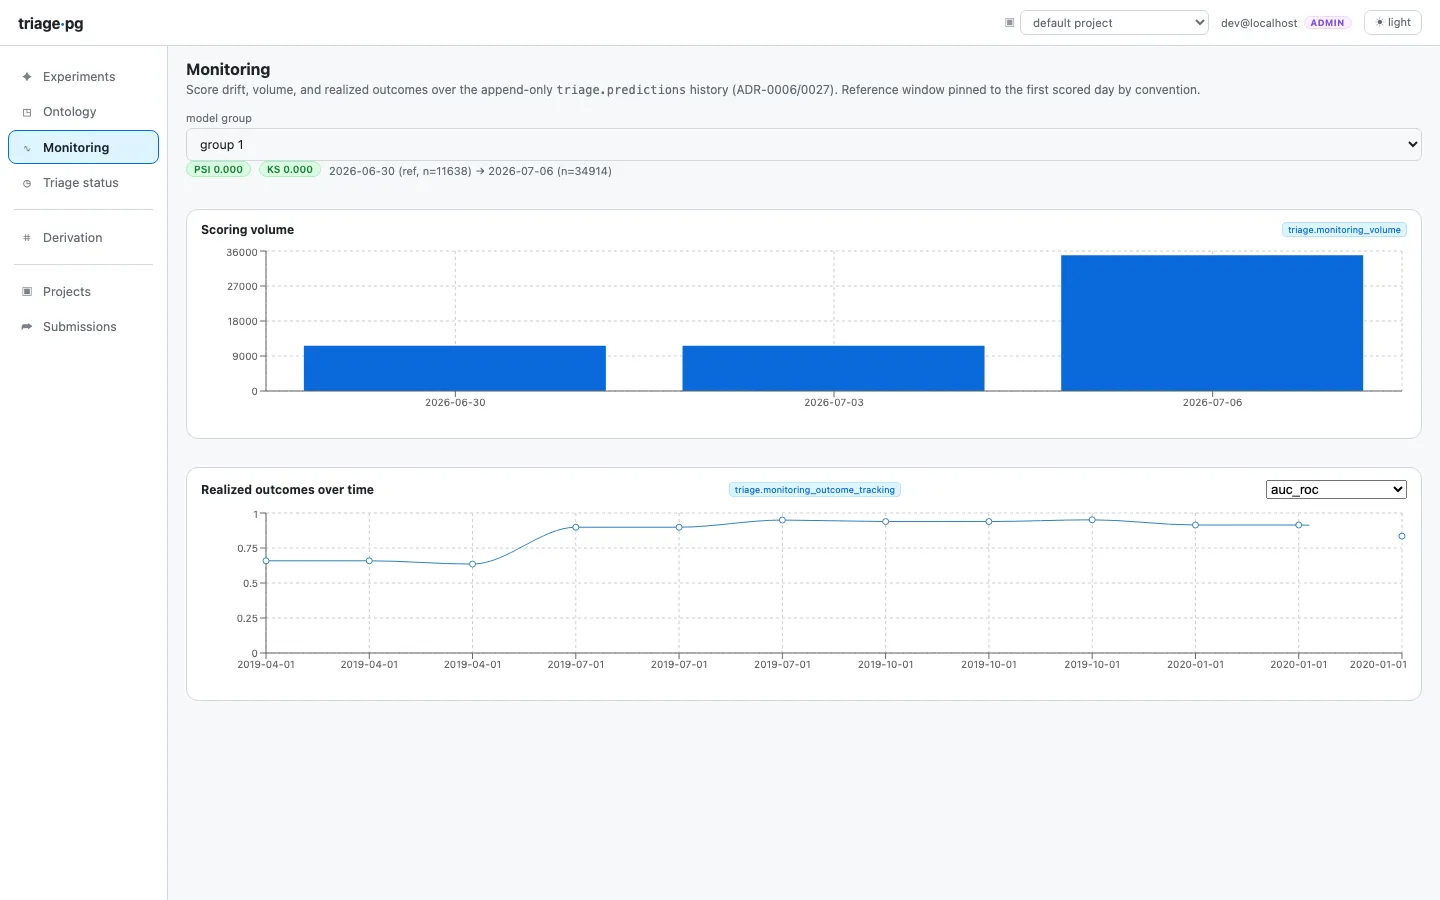
Task: Open Experiments page
Action: [83, 77]
